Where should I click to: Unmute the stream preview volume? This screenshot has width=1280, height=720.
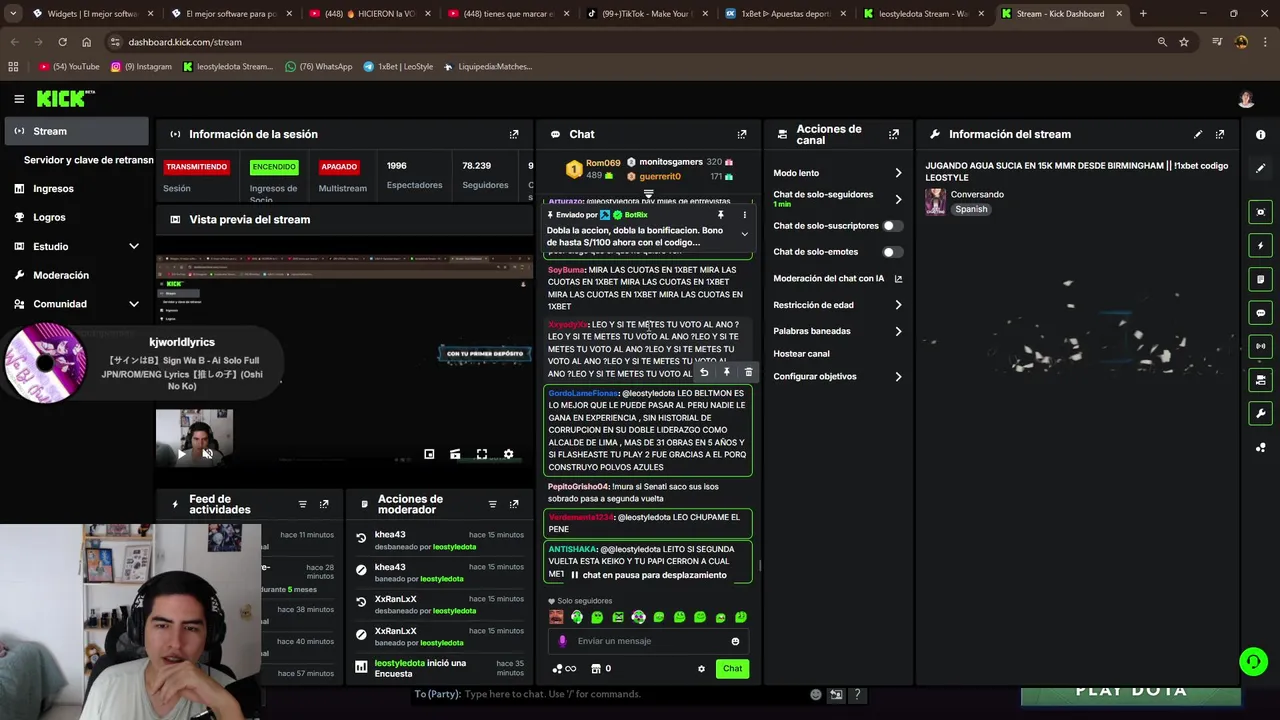pos(208,454)
